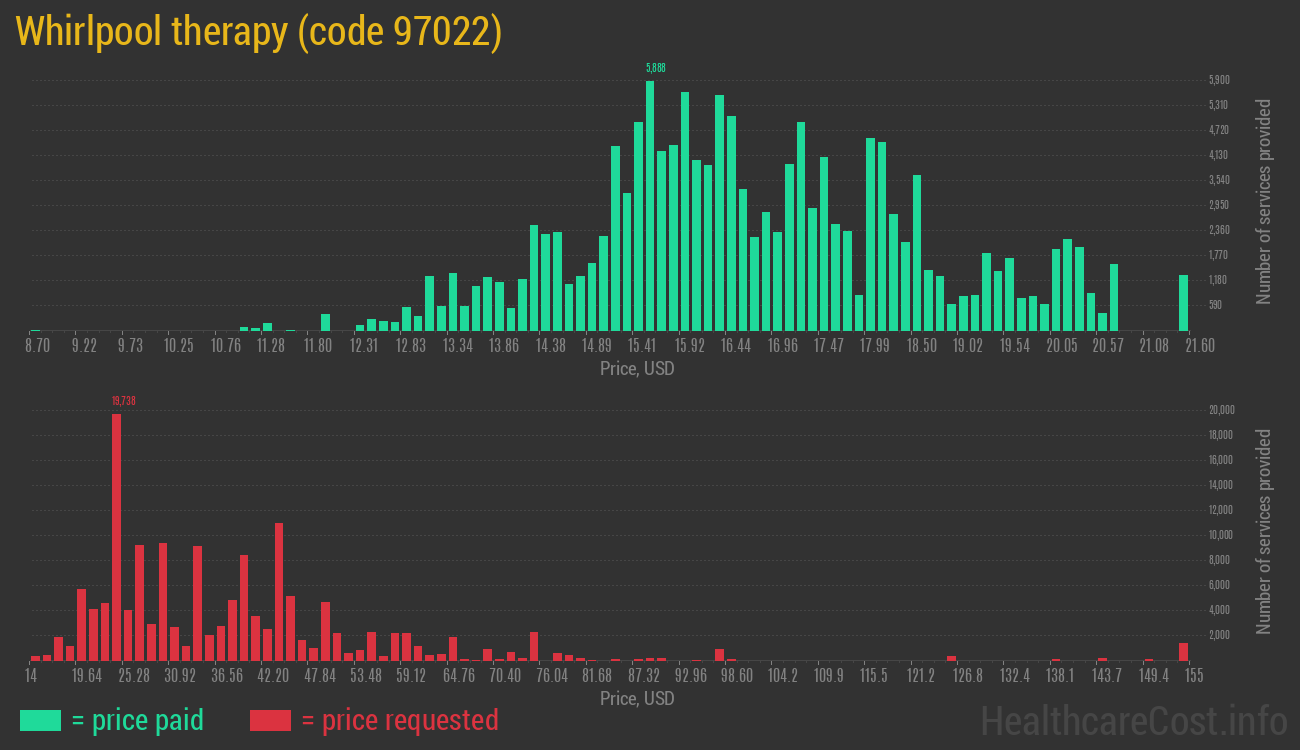Click the 'Price, USD' label under red chart
1300x750 pixels.
[637, 698]
